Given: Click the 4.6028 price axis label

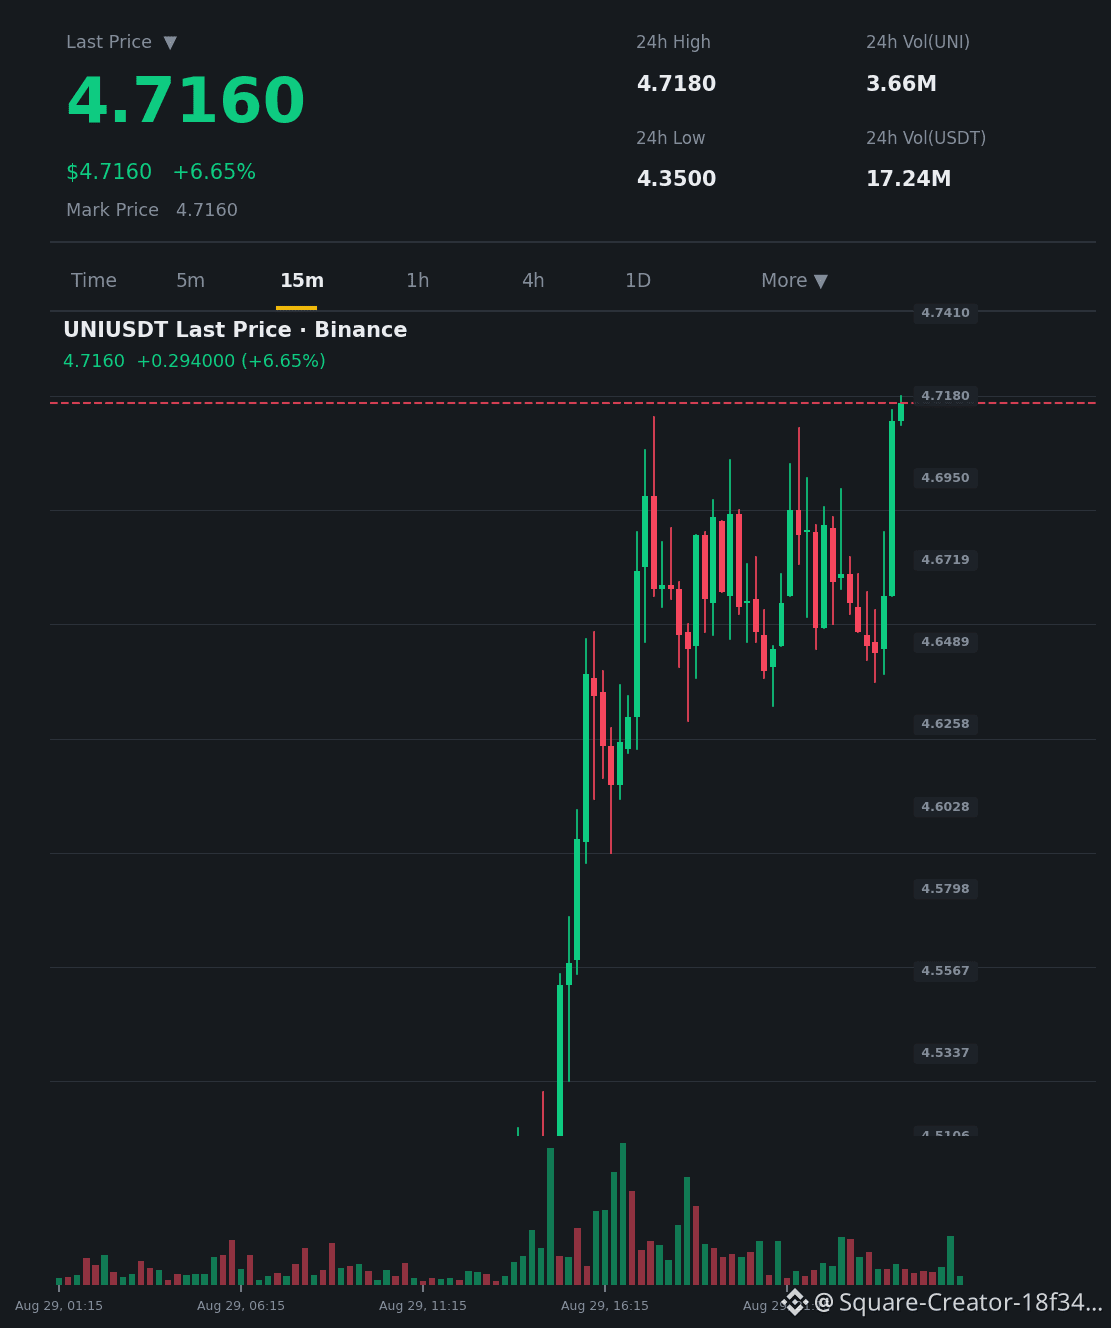Looking at the screenshot, I should [945, 807].
